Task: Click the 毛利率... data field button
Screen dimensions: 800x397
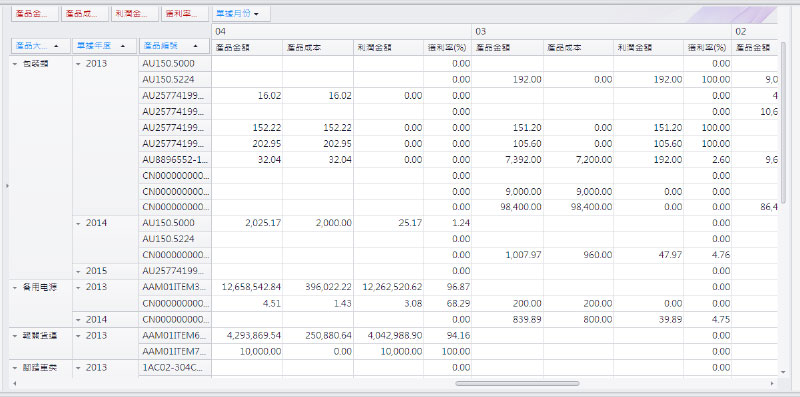Action: (x=185, y=14)
